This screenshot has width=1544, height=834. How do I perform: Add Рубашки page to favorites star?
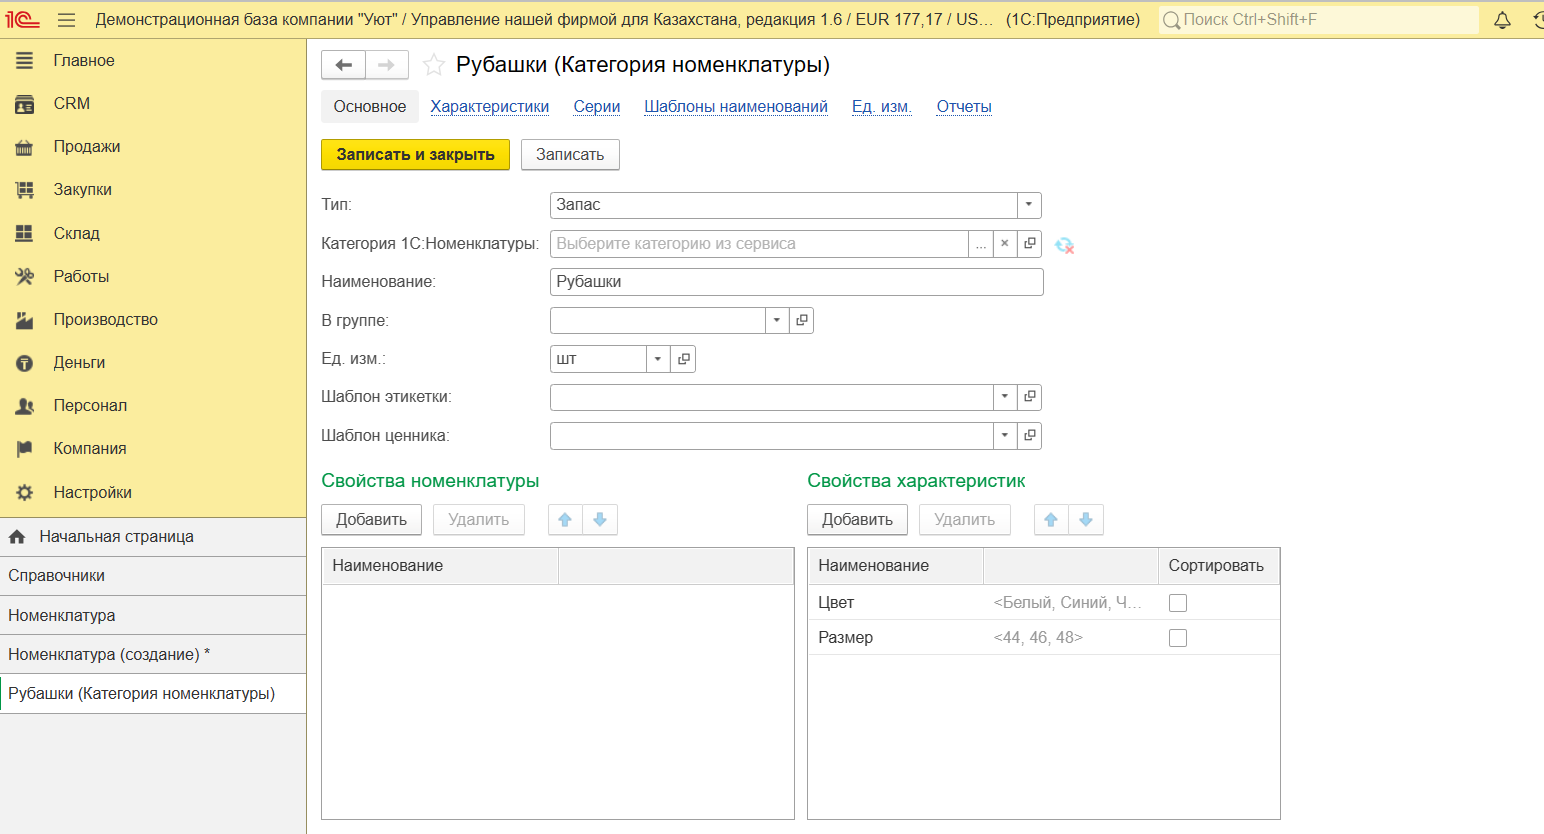point(433,65)
